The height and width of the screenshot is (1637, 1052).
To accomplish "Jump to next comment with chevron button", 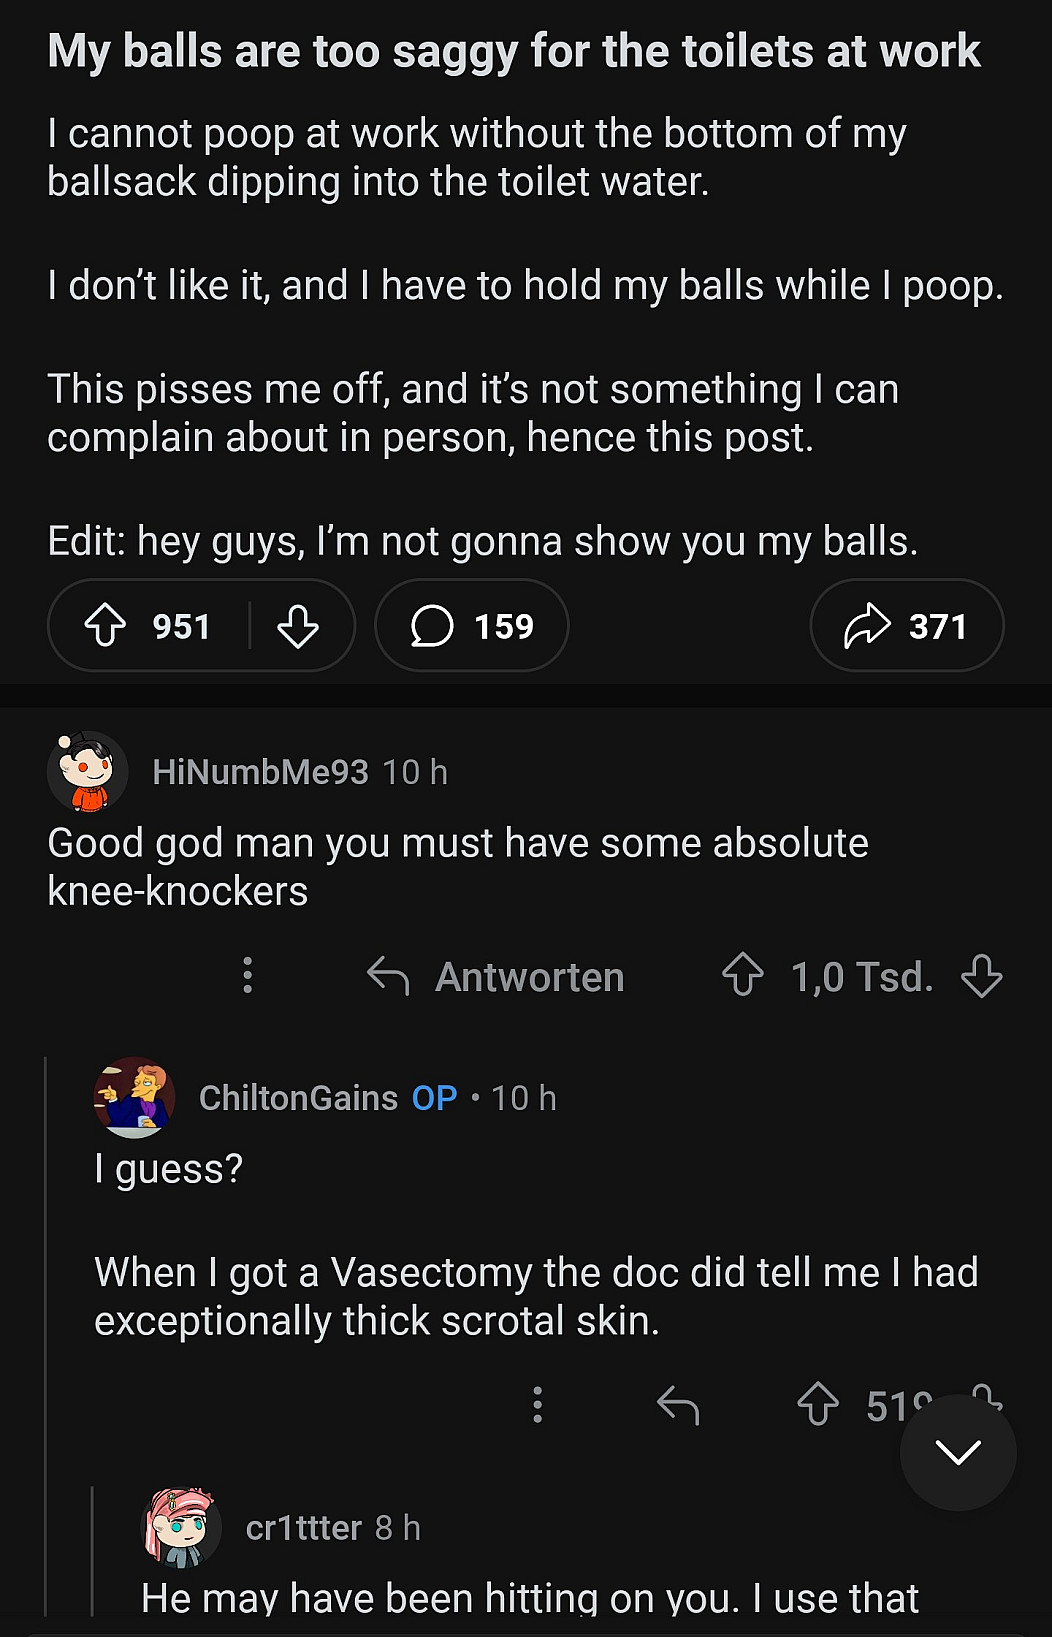I will tap(958, 1452).
